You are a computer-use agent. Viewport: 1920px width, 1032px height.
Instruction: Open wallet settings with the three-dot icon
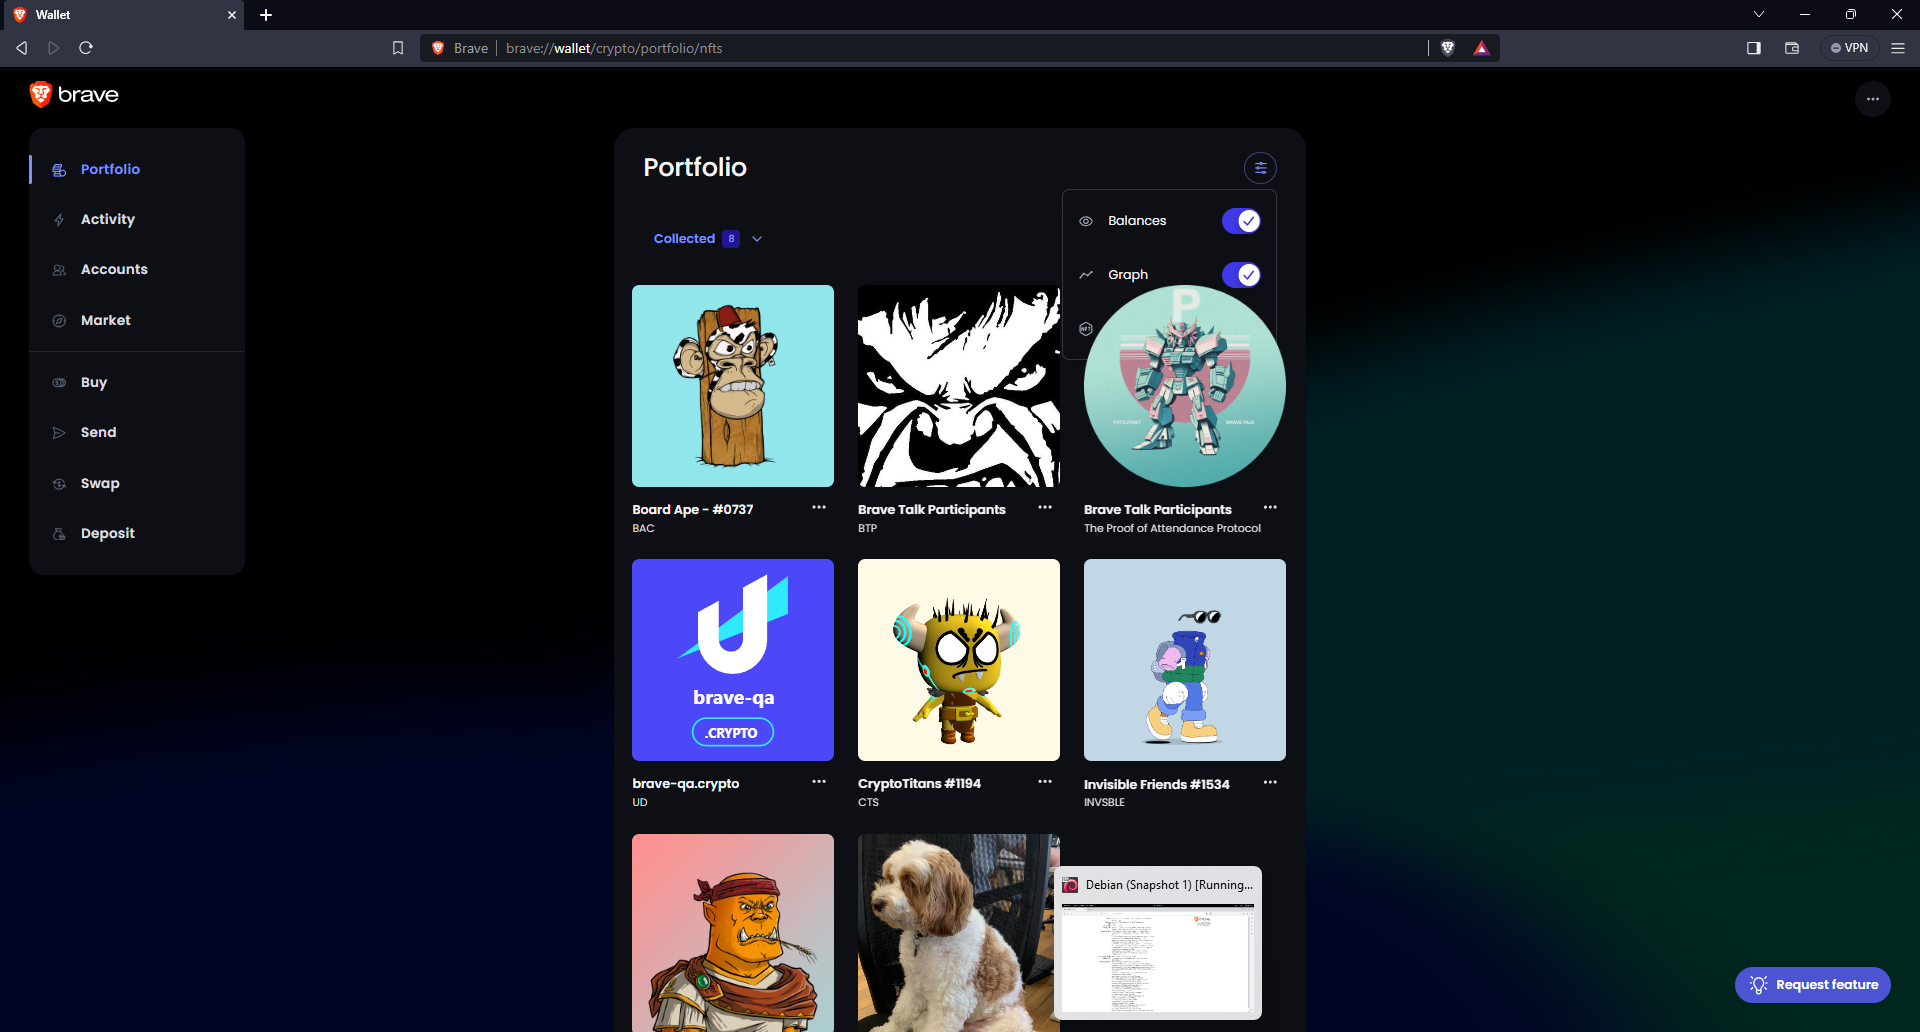click(1872, 99)
